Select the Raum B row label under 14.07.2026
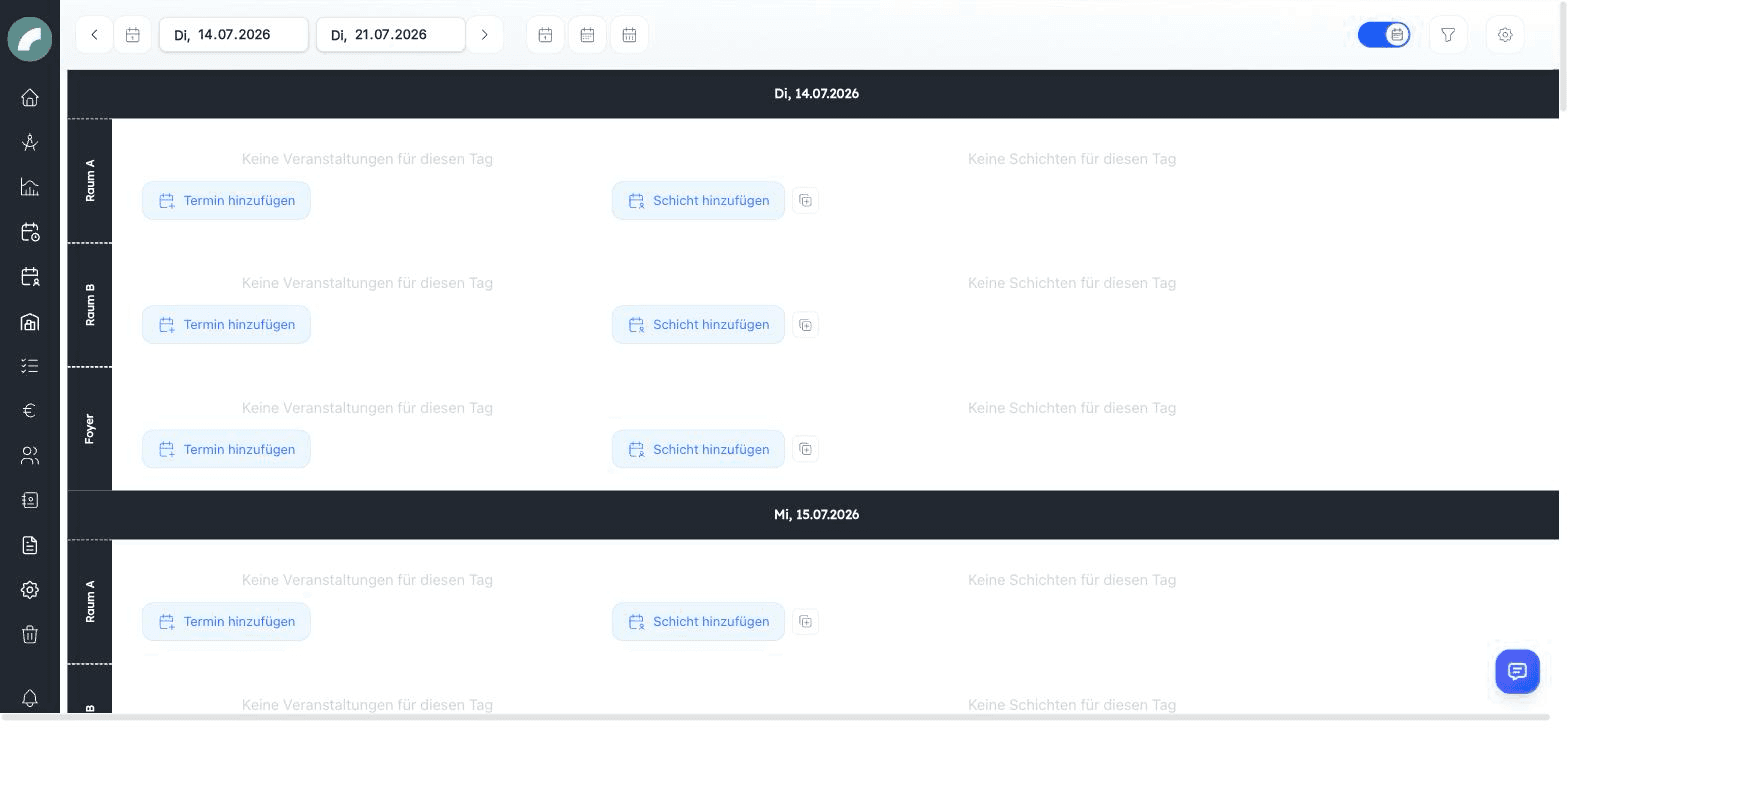The image size is (1742, 802). pos(90,305)
